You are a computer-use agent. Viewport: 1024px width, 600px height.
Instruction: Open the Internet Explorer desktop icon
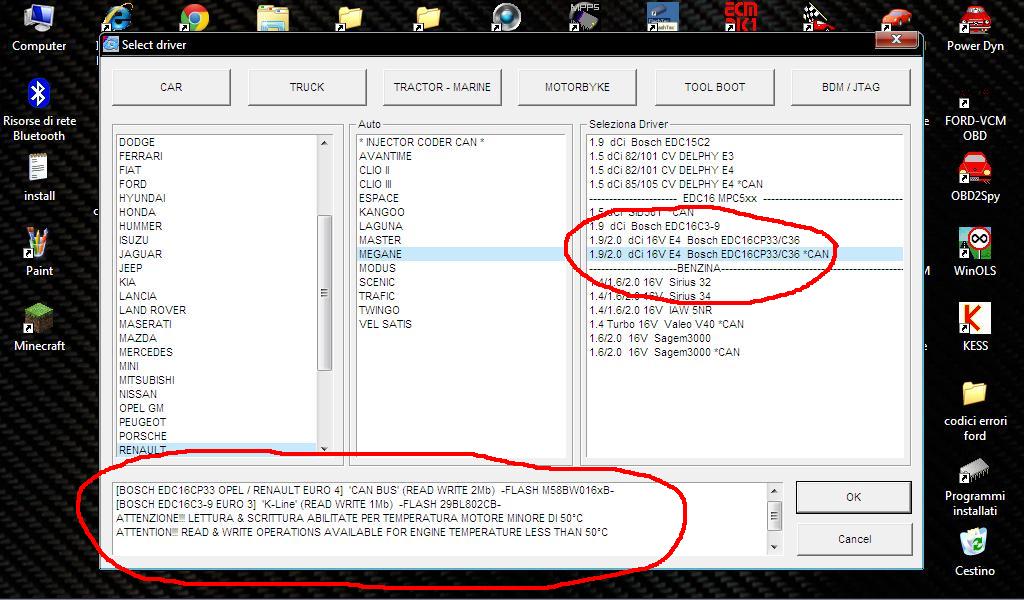118,17
